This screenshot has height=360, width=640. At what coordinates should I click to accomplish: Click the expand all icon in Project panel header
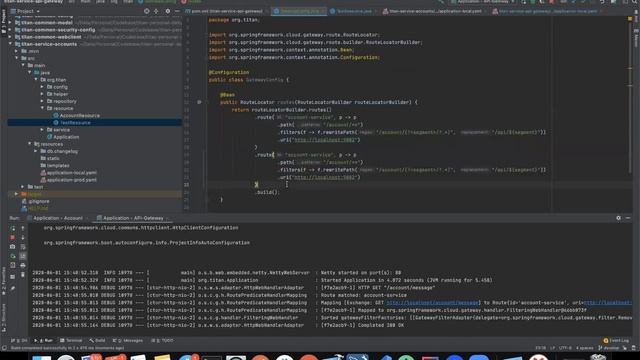click(156, 11)
